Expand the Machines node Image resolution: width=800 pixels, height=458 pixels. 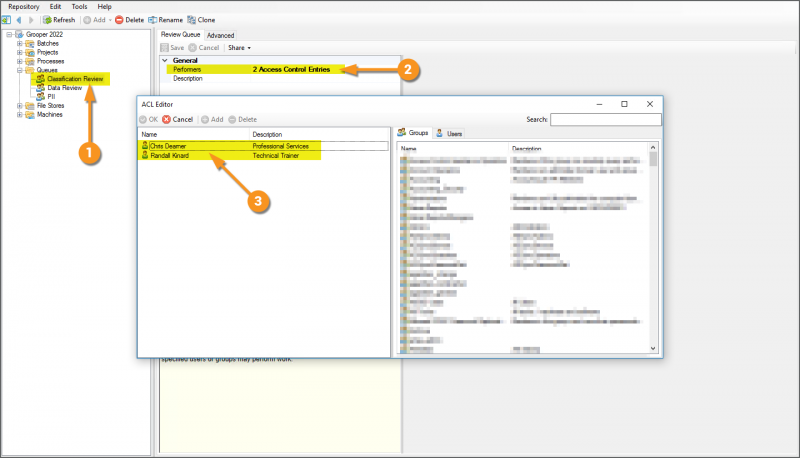click(19, 115)
